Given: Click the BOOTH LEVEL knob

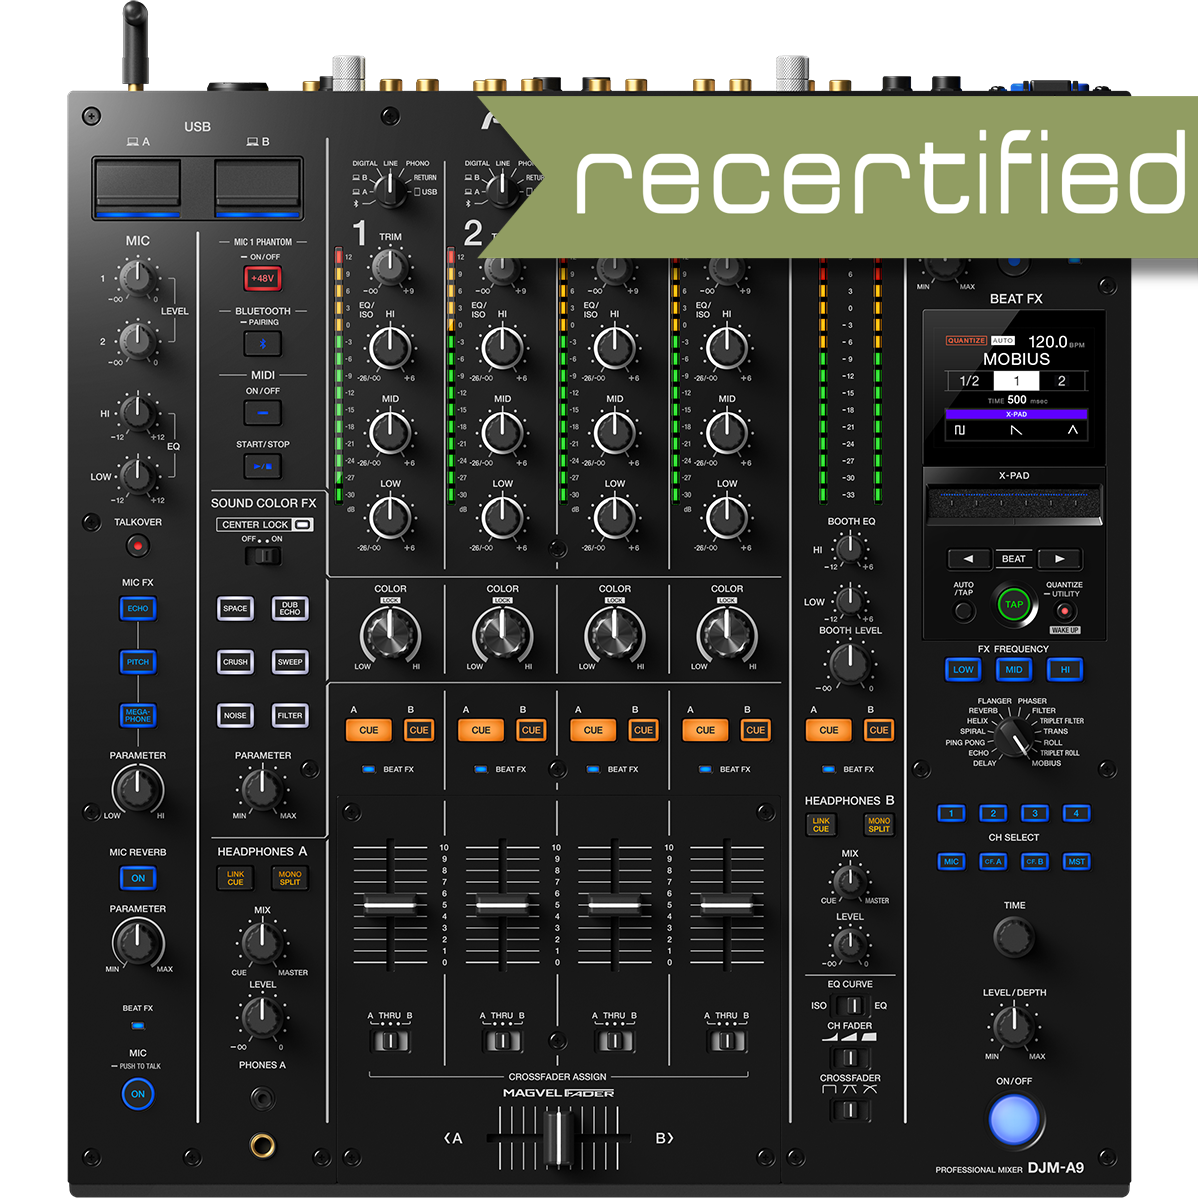Looking at the screenshot, I should click(x=850, y=663).
